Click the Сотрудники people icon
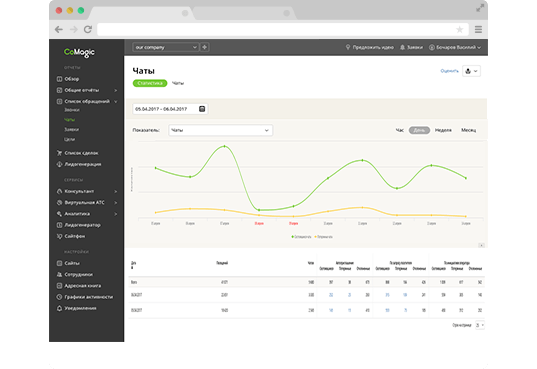 point(59,274)
